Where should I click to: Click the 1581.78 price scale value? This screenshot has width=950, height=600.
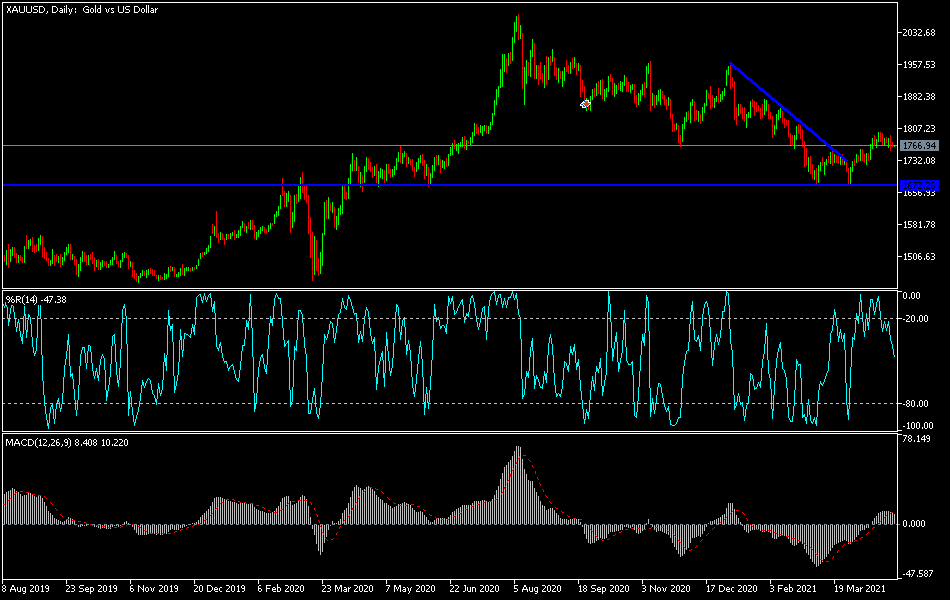pos(919,225)
